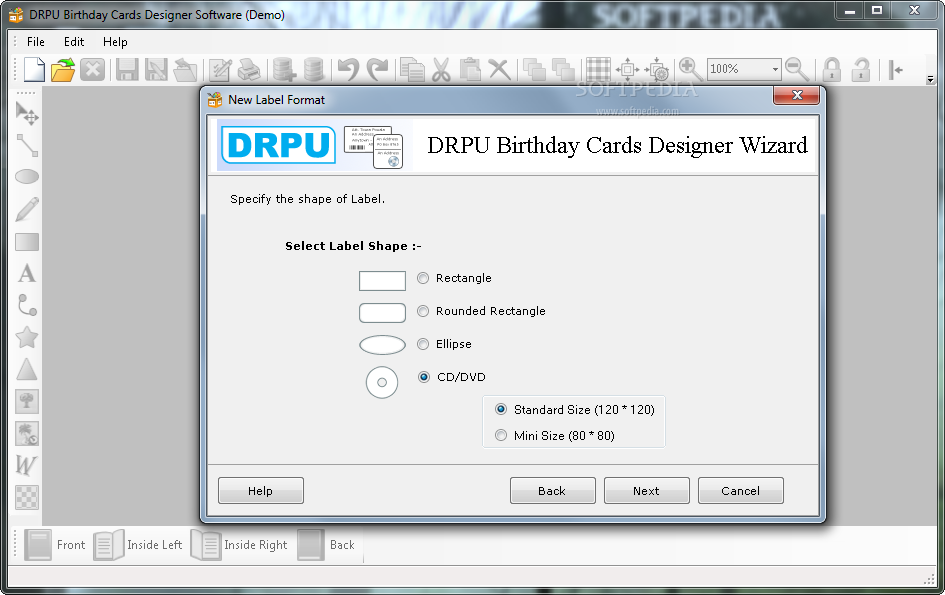Select the rectangle shape tool
This screenshot has width=945, height=595.
27,242
